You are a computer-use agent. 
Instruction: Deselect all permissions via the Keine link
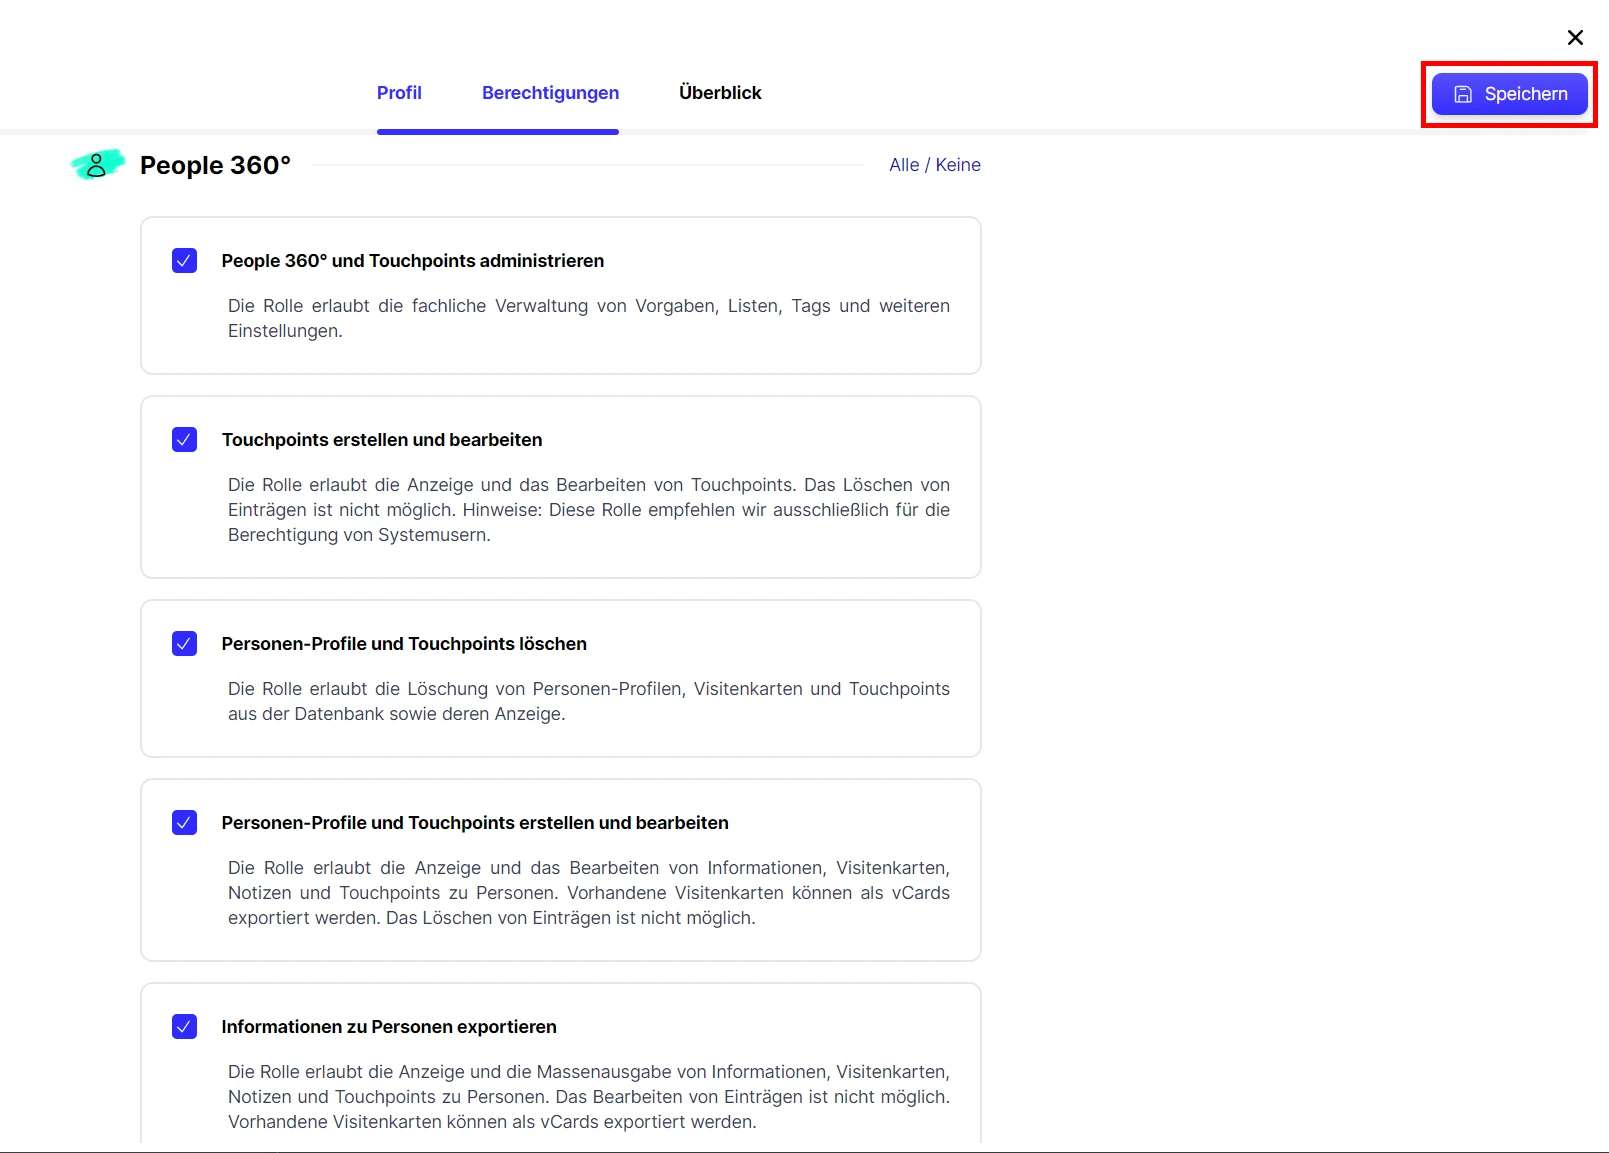(x=958, y=165)
